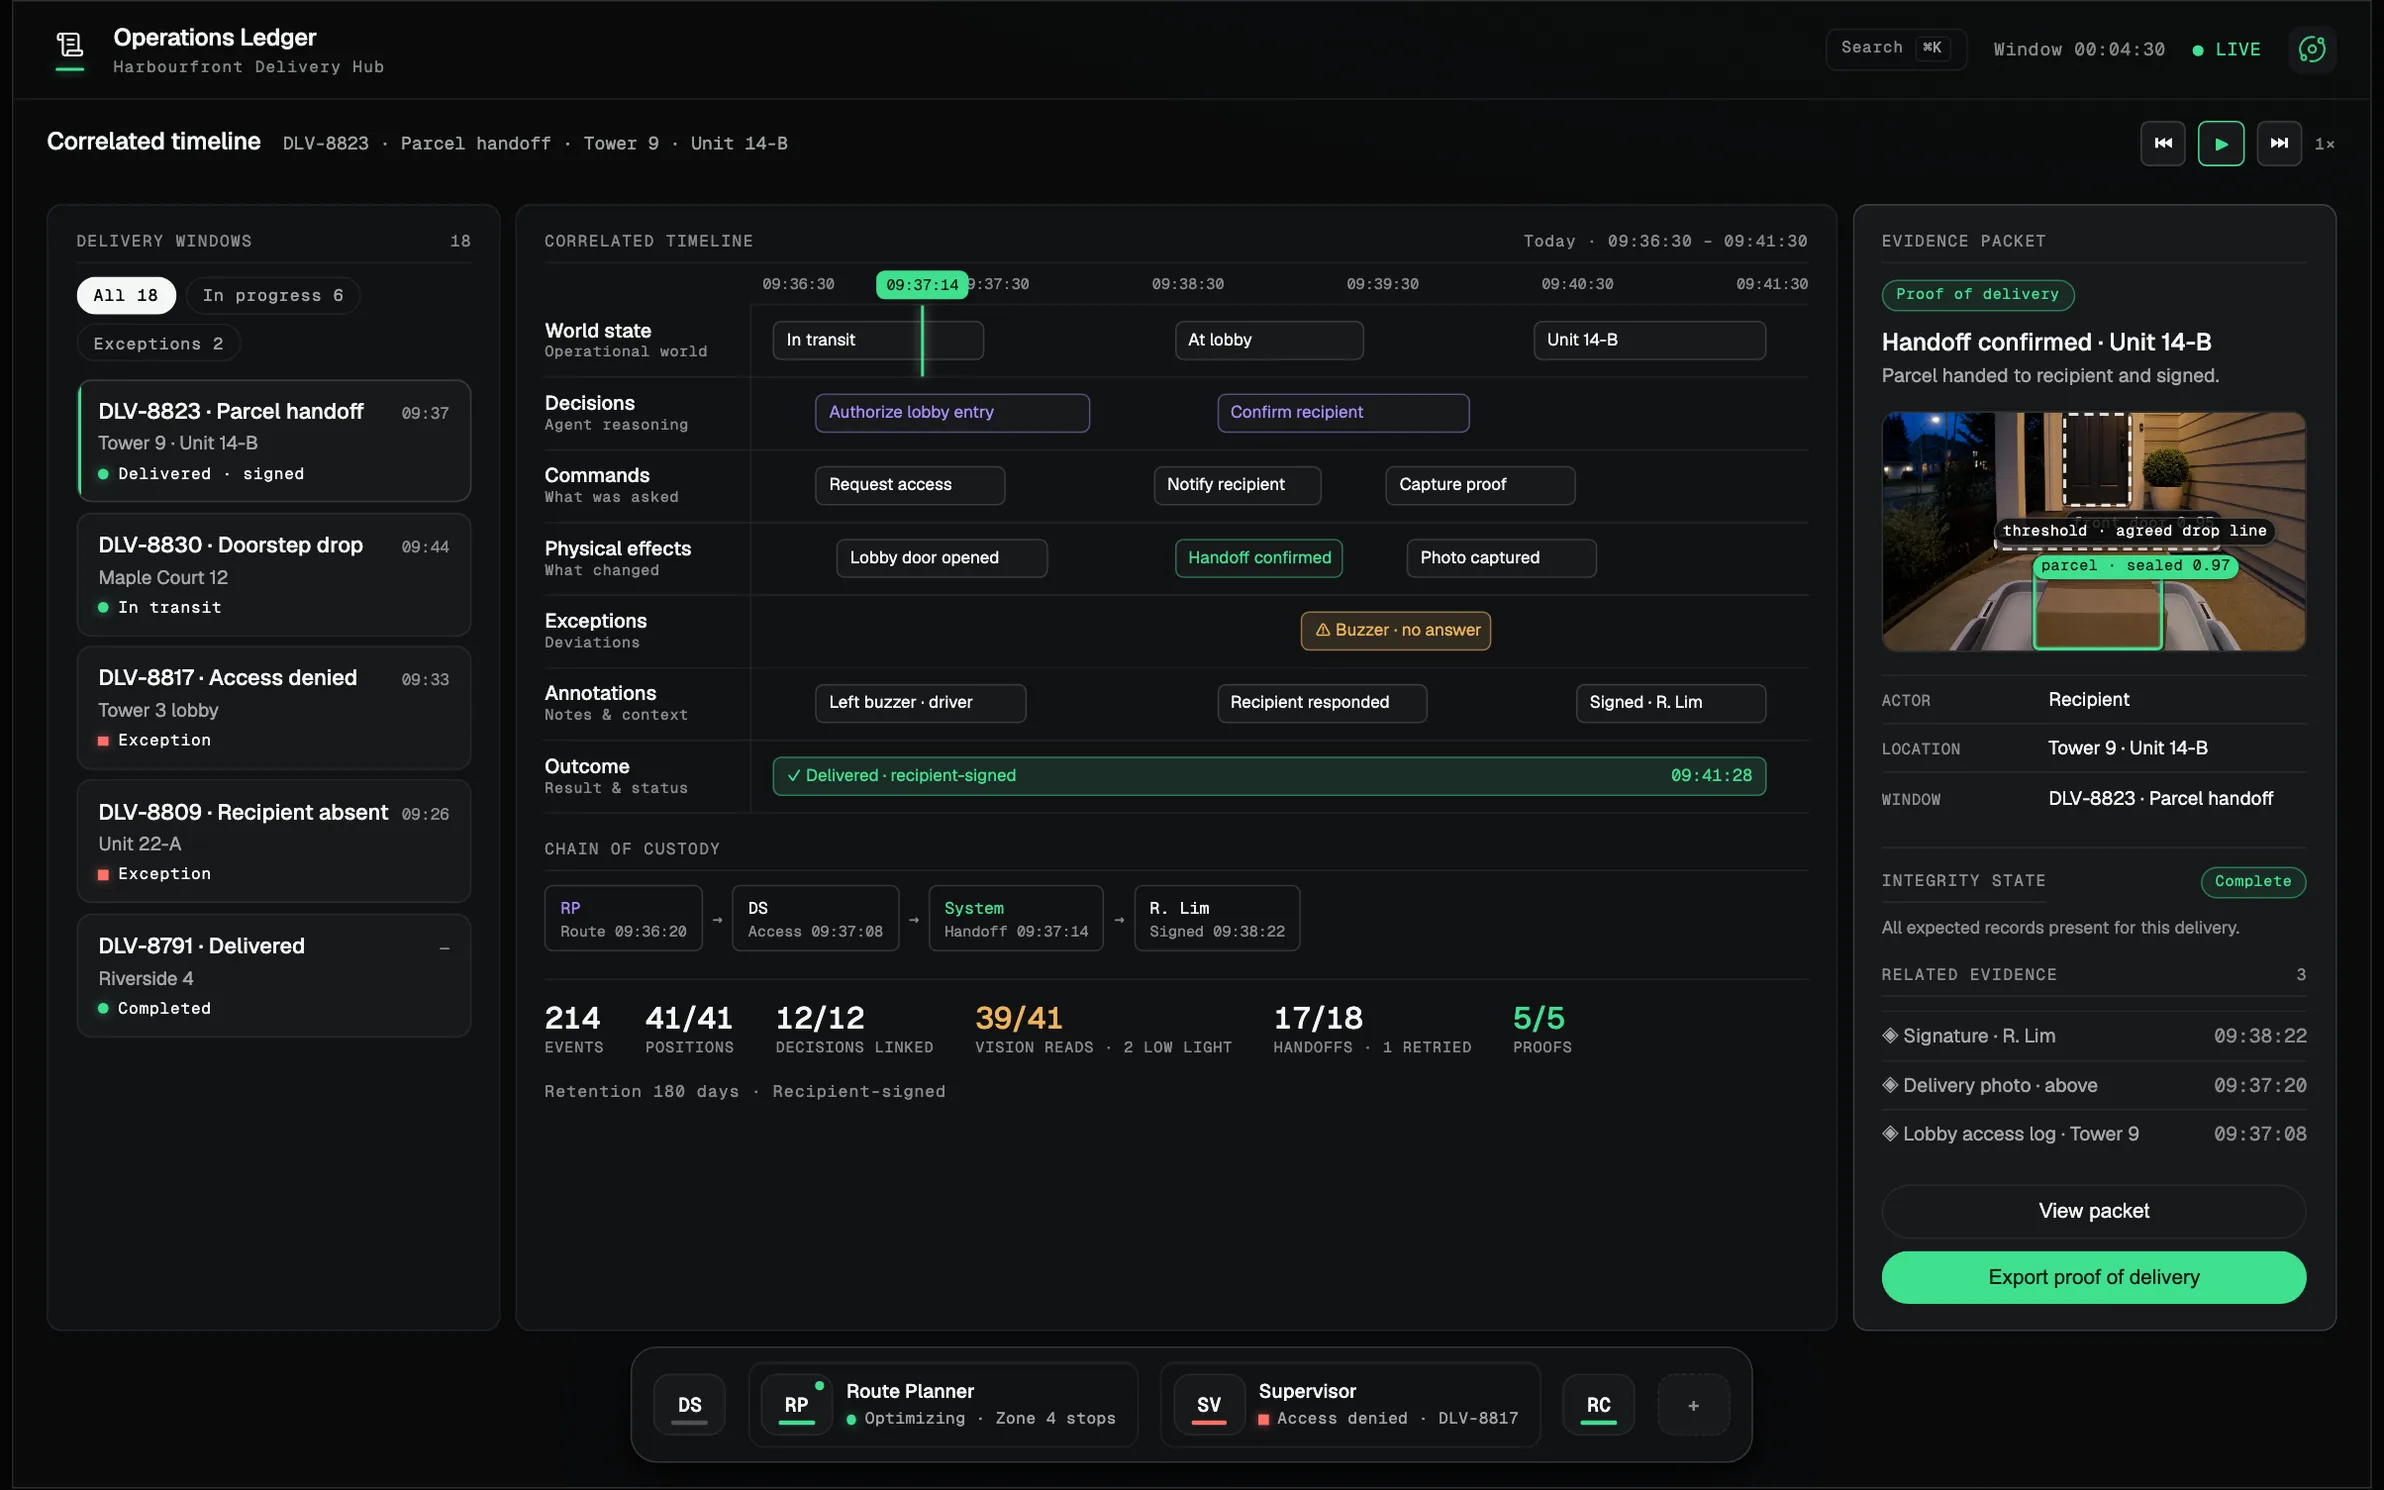Change the 1× playback speed
The image size is (2384, 1490).
pos(2324,144)
